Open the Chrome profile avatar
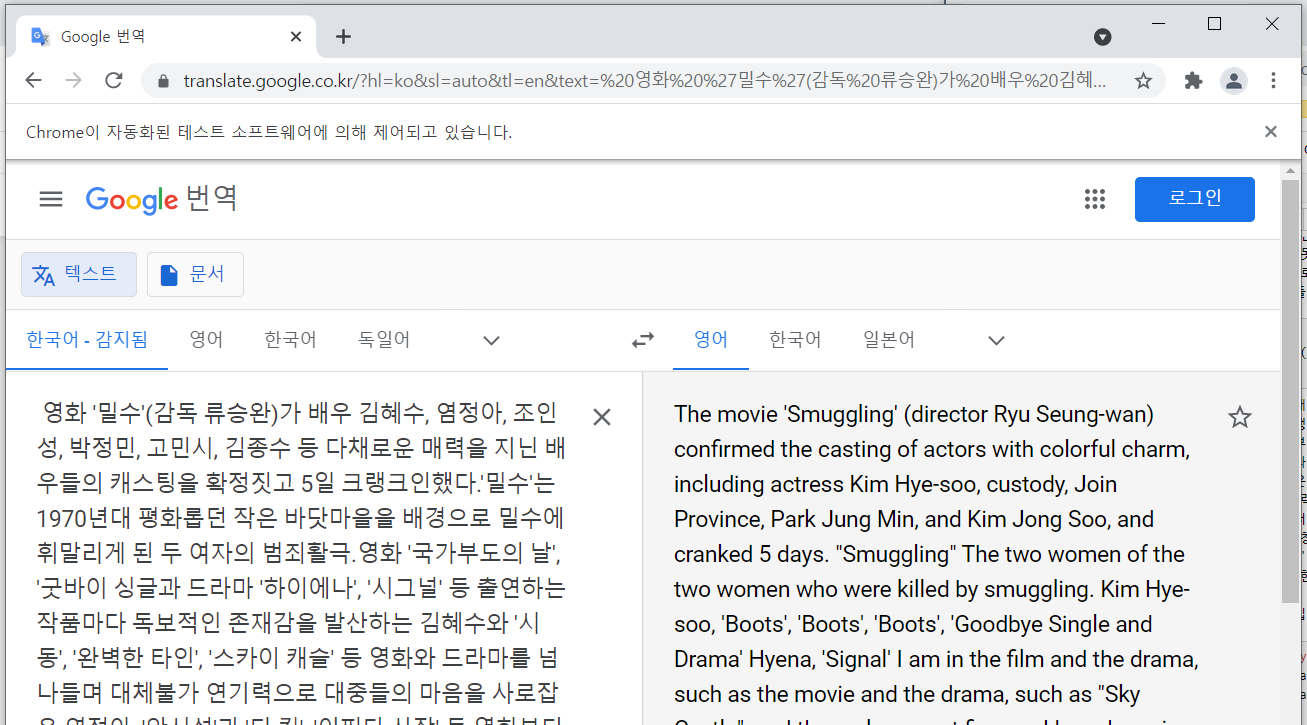 [1234, 81]
